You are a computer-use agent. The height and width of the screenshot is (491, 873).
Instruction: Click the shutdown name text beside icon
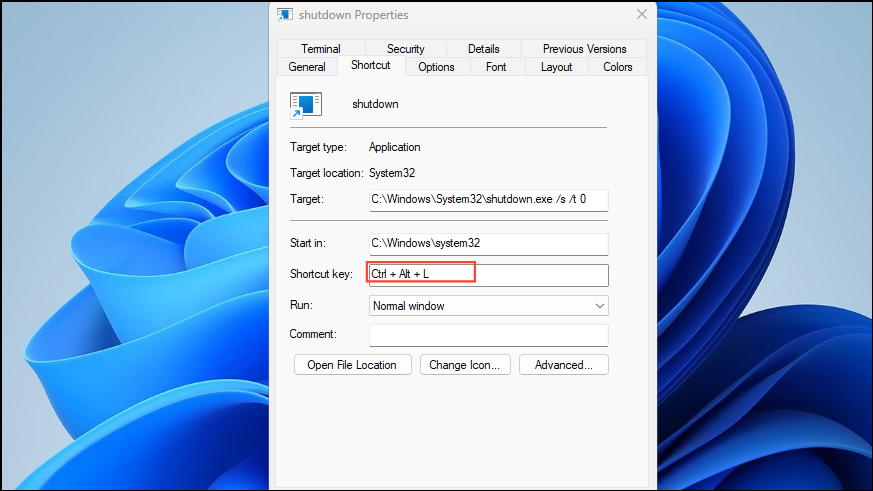tap(375, 104)
